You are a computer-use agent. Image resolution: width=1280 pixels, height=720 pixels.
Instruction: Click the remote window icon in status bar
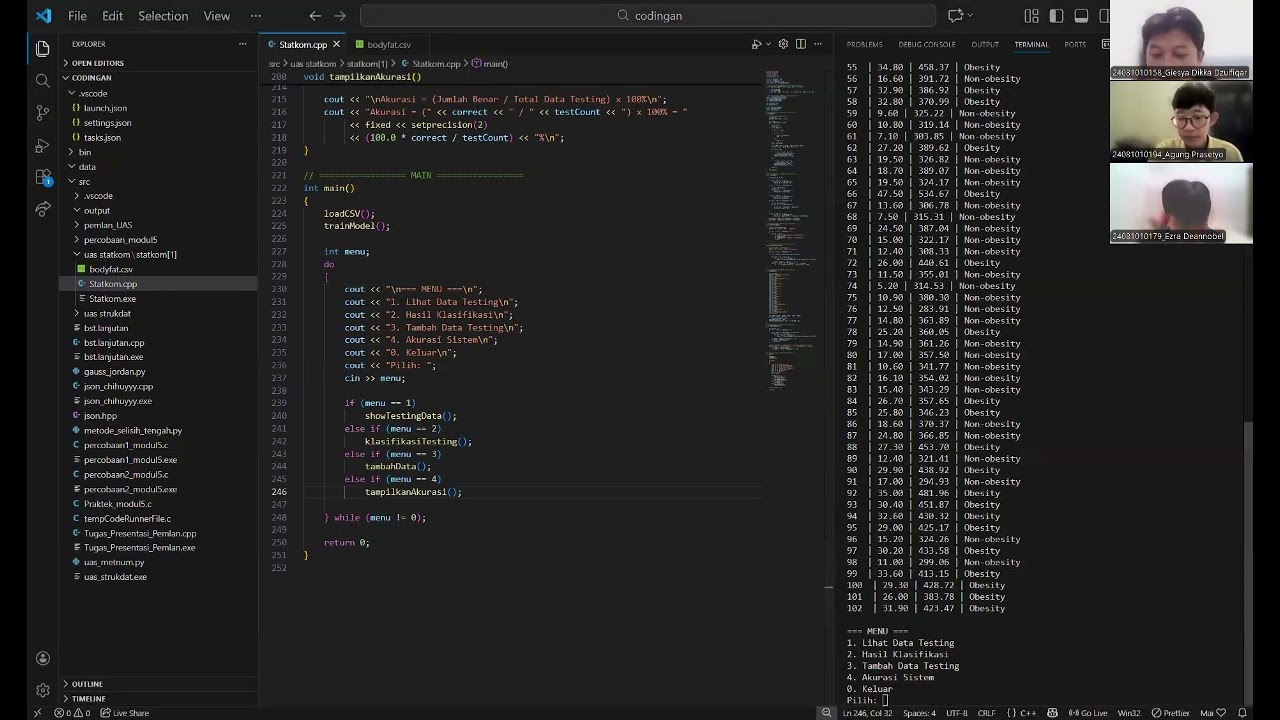point(37,713)
